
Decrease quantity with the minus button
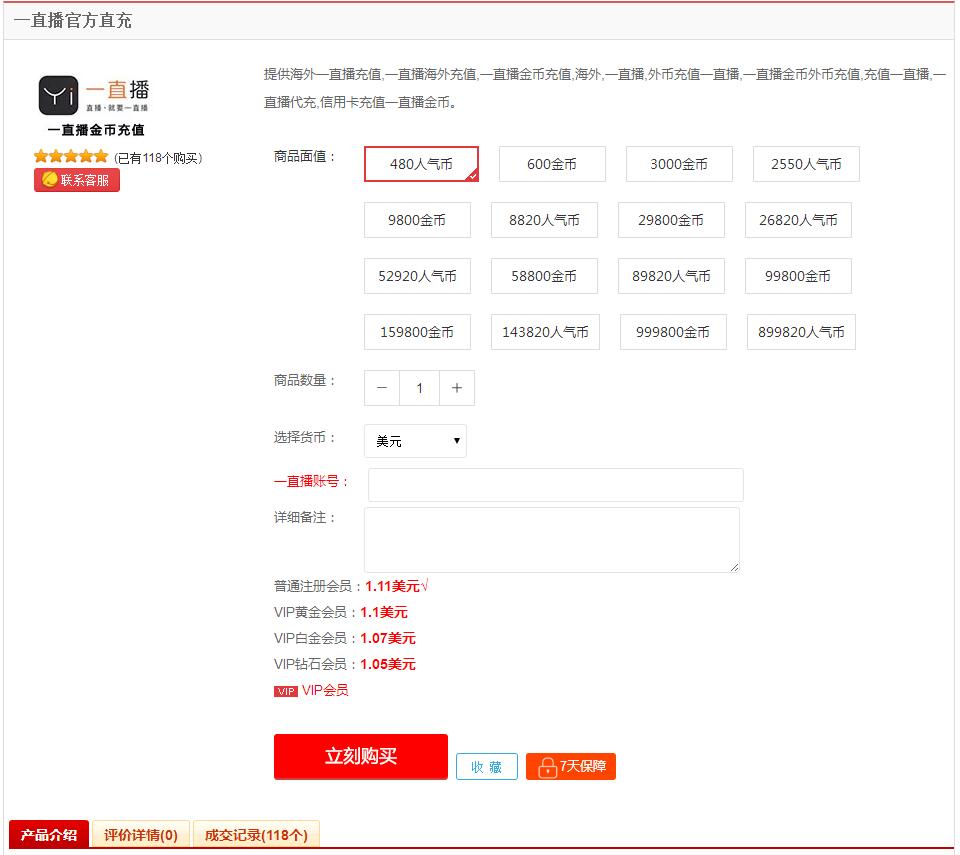(382, 388)
